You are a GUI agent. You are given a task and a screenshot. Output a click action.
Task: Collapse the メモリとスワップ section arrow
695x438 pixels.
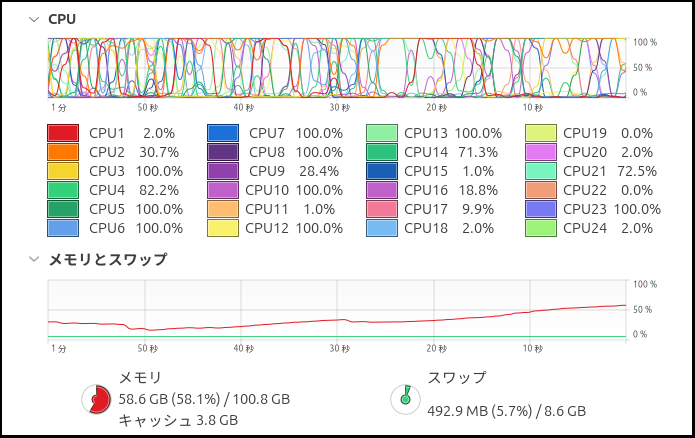click(35, 259)
